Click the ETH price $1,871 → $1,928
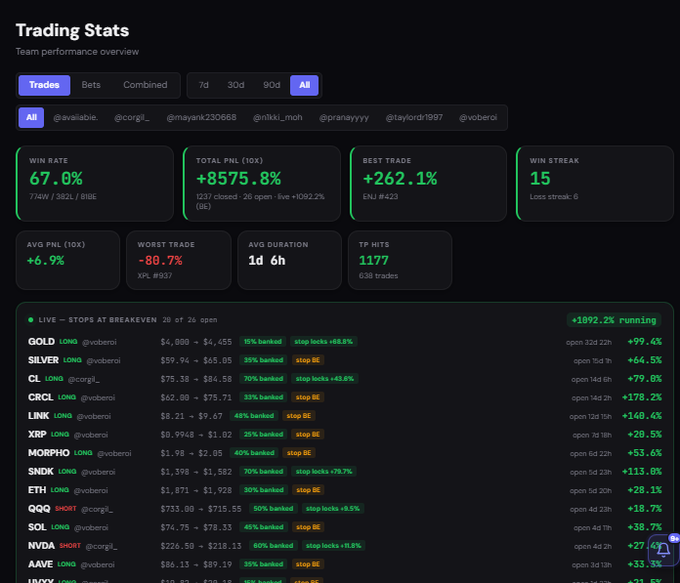Screen dimensions: 680x583 pyautogui.click(x=196, y=490)
